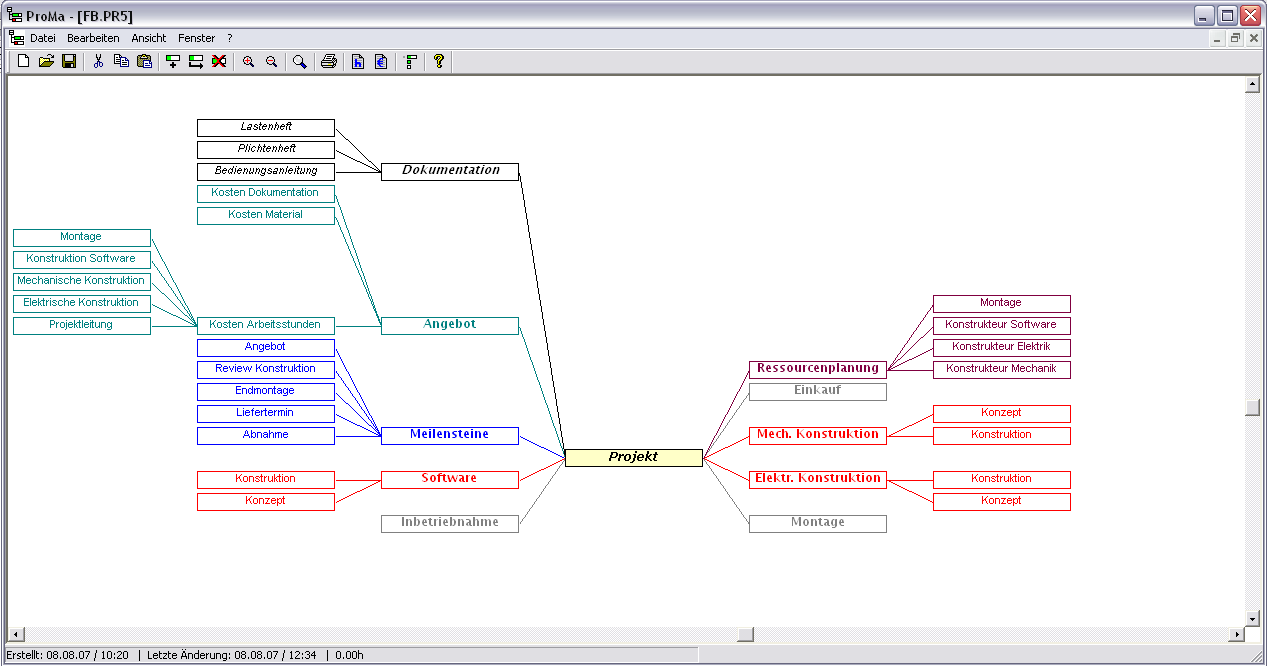1267x666 pixels.
Task: Zoom out with the minus magnifier icon
Action: coord(271,62)
